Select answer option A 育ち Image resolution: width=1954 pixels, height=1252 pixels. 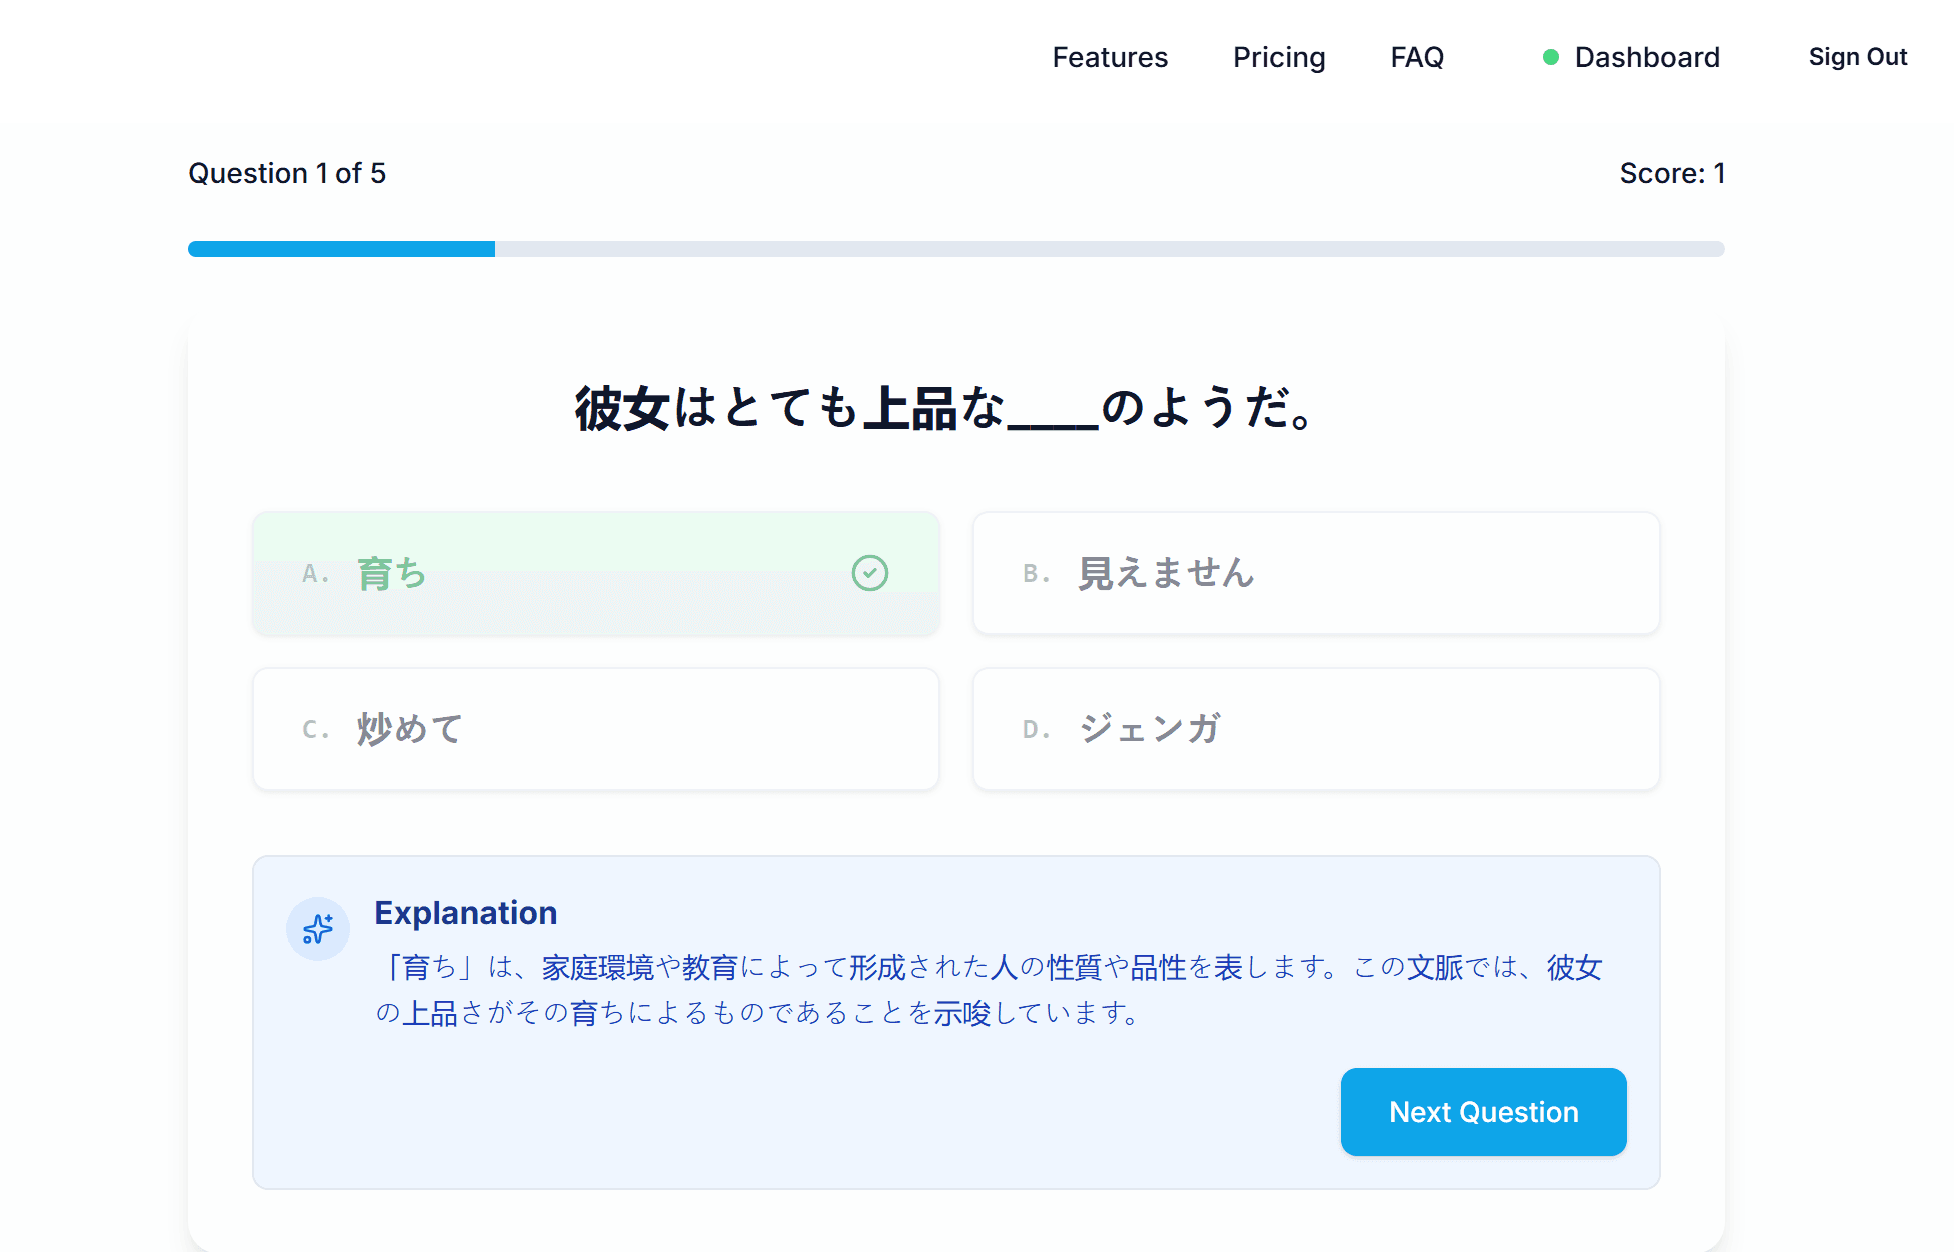(596, 573)
